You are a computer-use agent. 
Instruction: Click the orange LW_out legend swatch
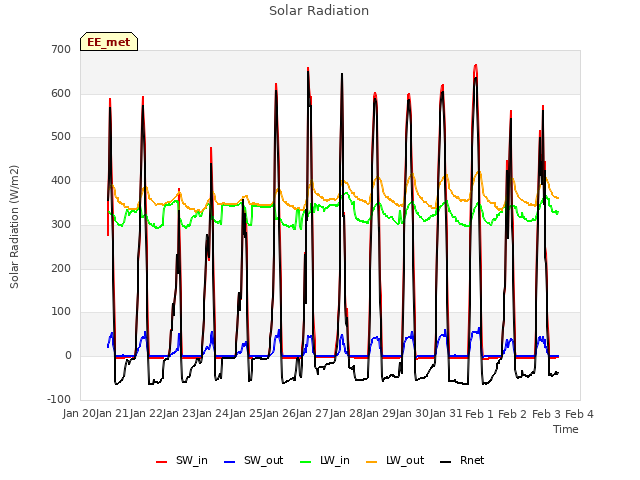point(371,462)
